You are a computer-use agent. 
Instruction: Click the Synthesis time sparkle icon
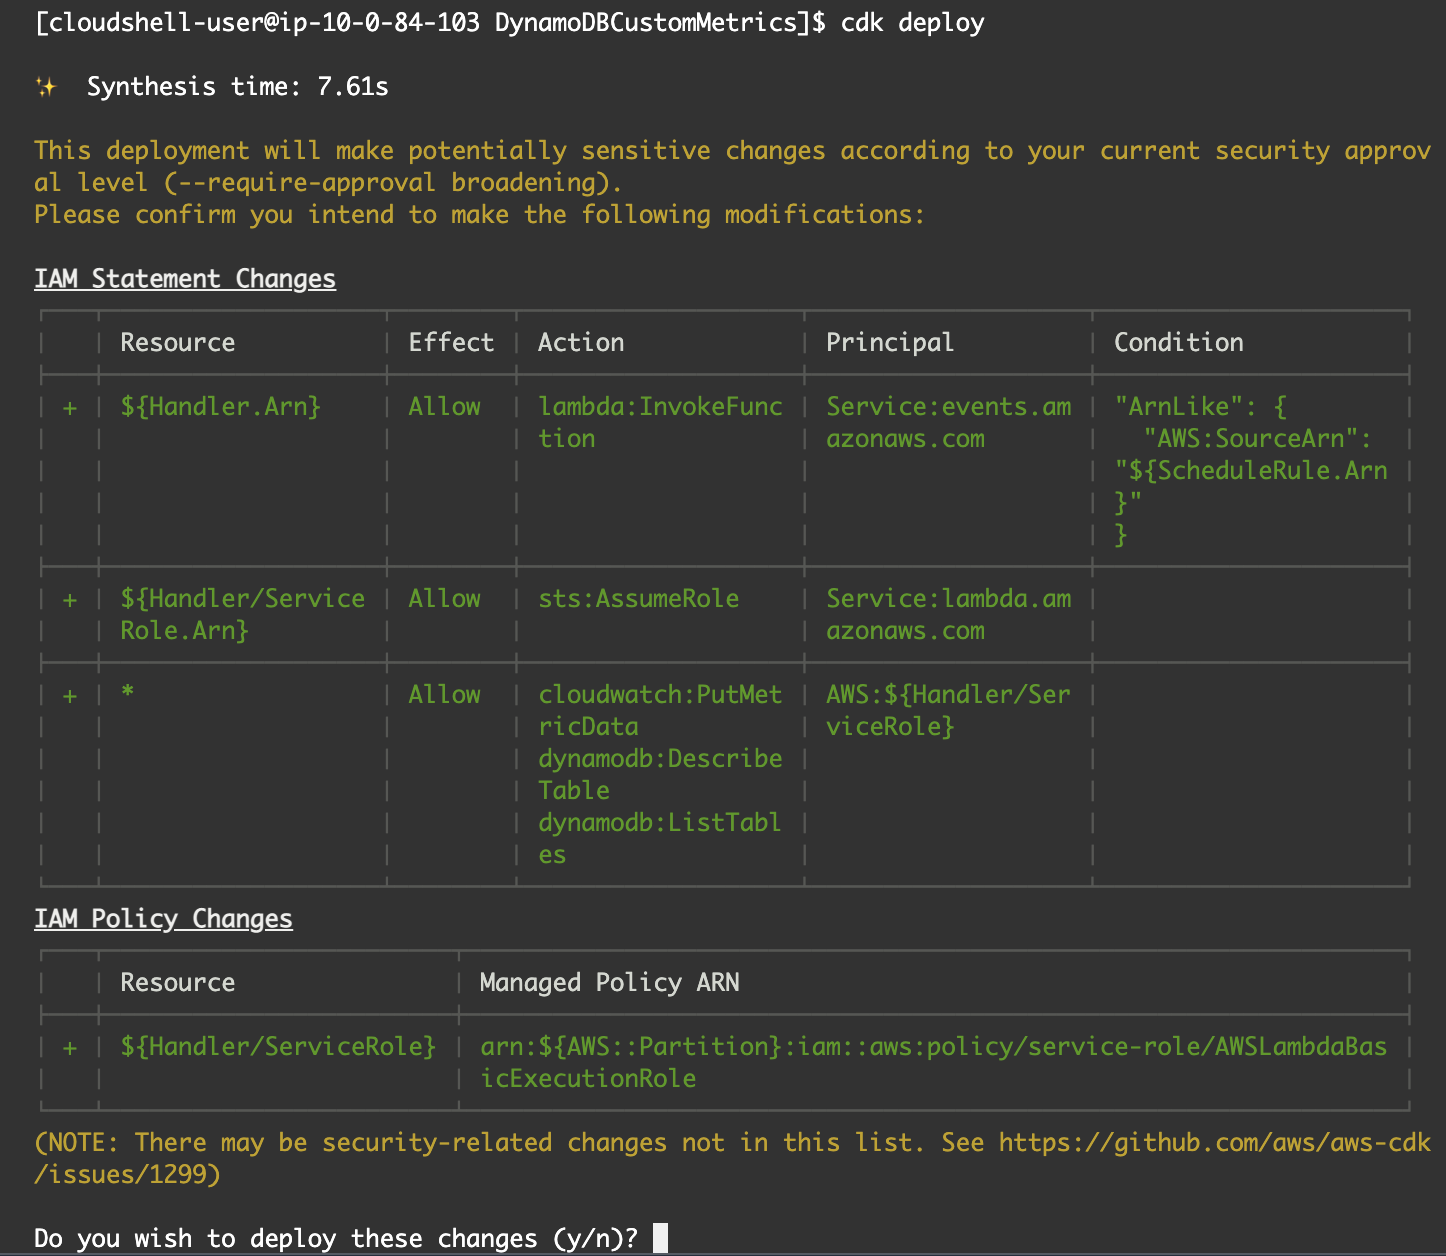point(47,86)
